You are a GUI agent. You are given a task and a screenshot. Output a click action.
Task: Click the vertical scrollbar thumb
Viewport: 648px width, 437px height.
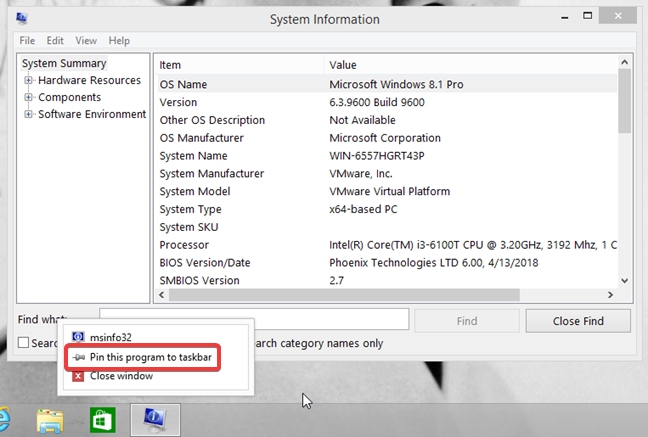[624, 101]
